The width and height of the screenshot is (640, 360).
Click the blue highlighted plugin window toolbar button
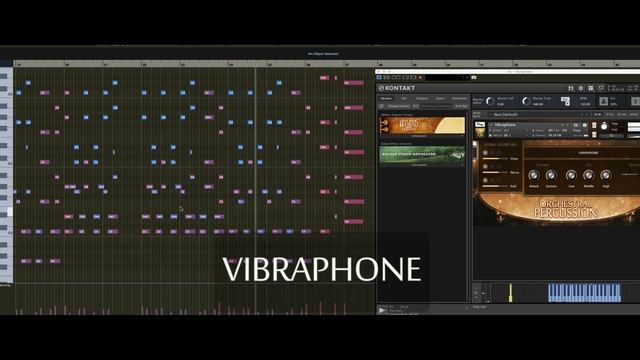click(379, 78)
